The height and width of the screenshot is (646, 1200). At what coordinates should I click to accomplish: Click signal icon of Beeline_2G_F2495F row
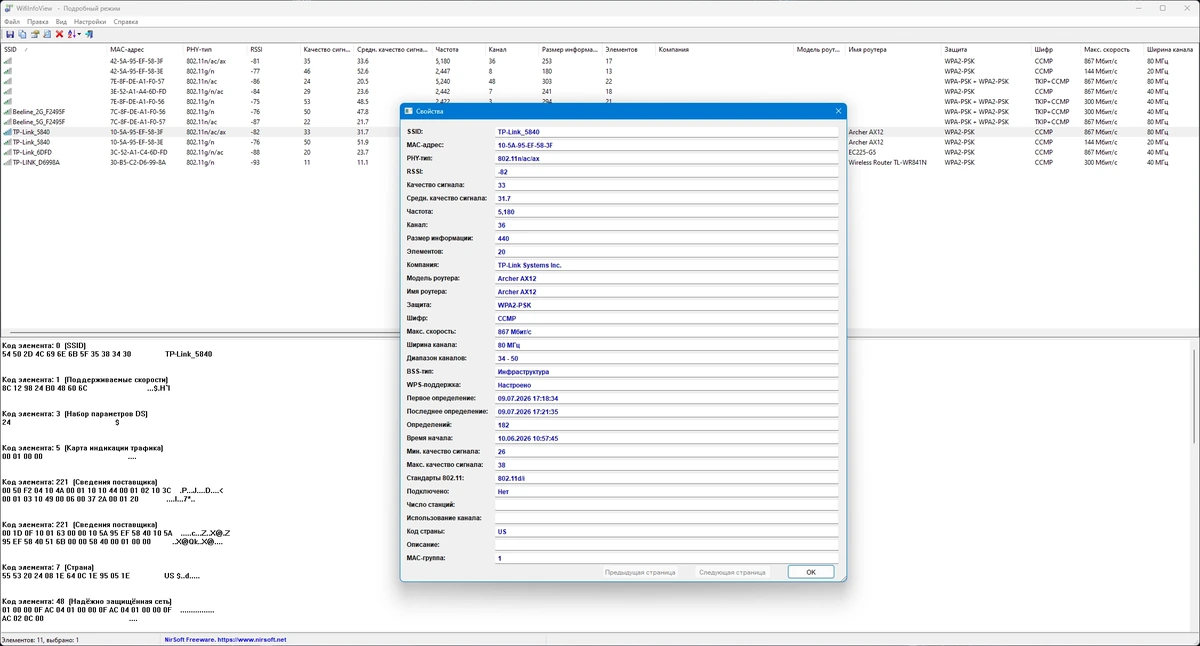[x=7, y=112]
